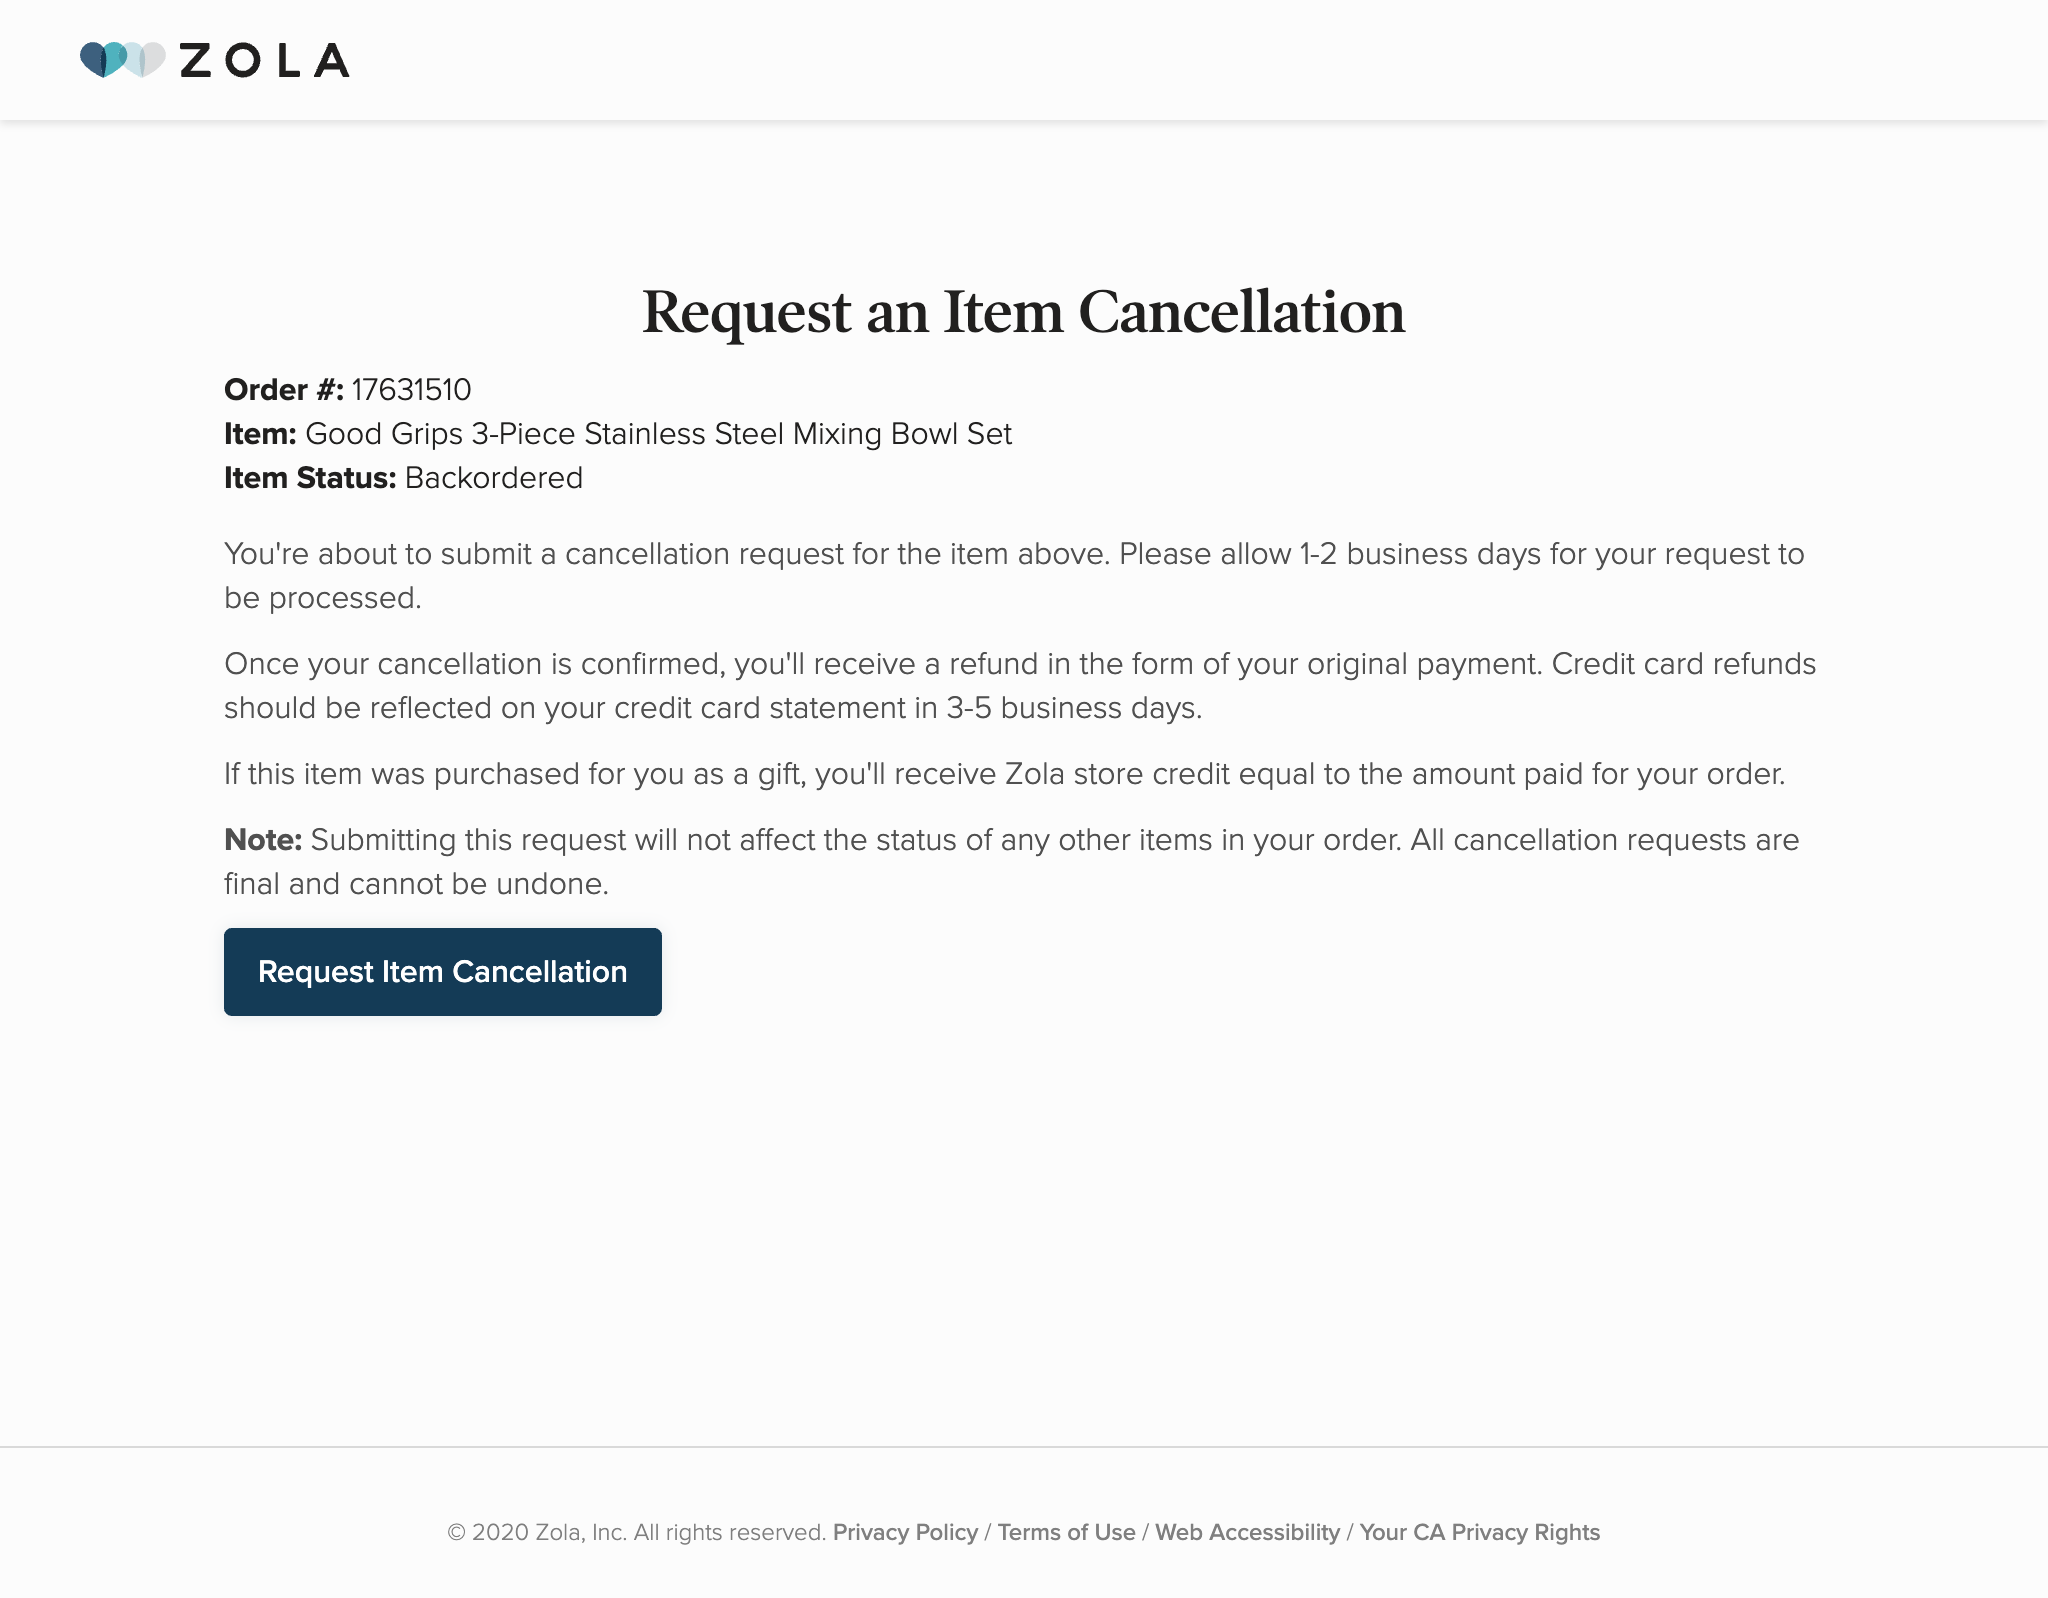Click the bold Item Status label

pyautogui.click(x=310, y=478)
